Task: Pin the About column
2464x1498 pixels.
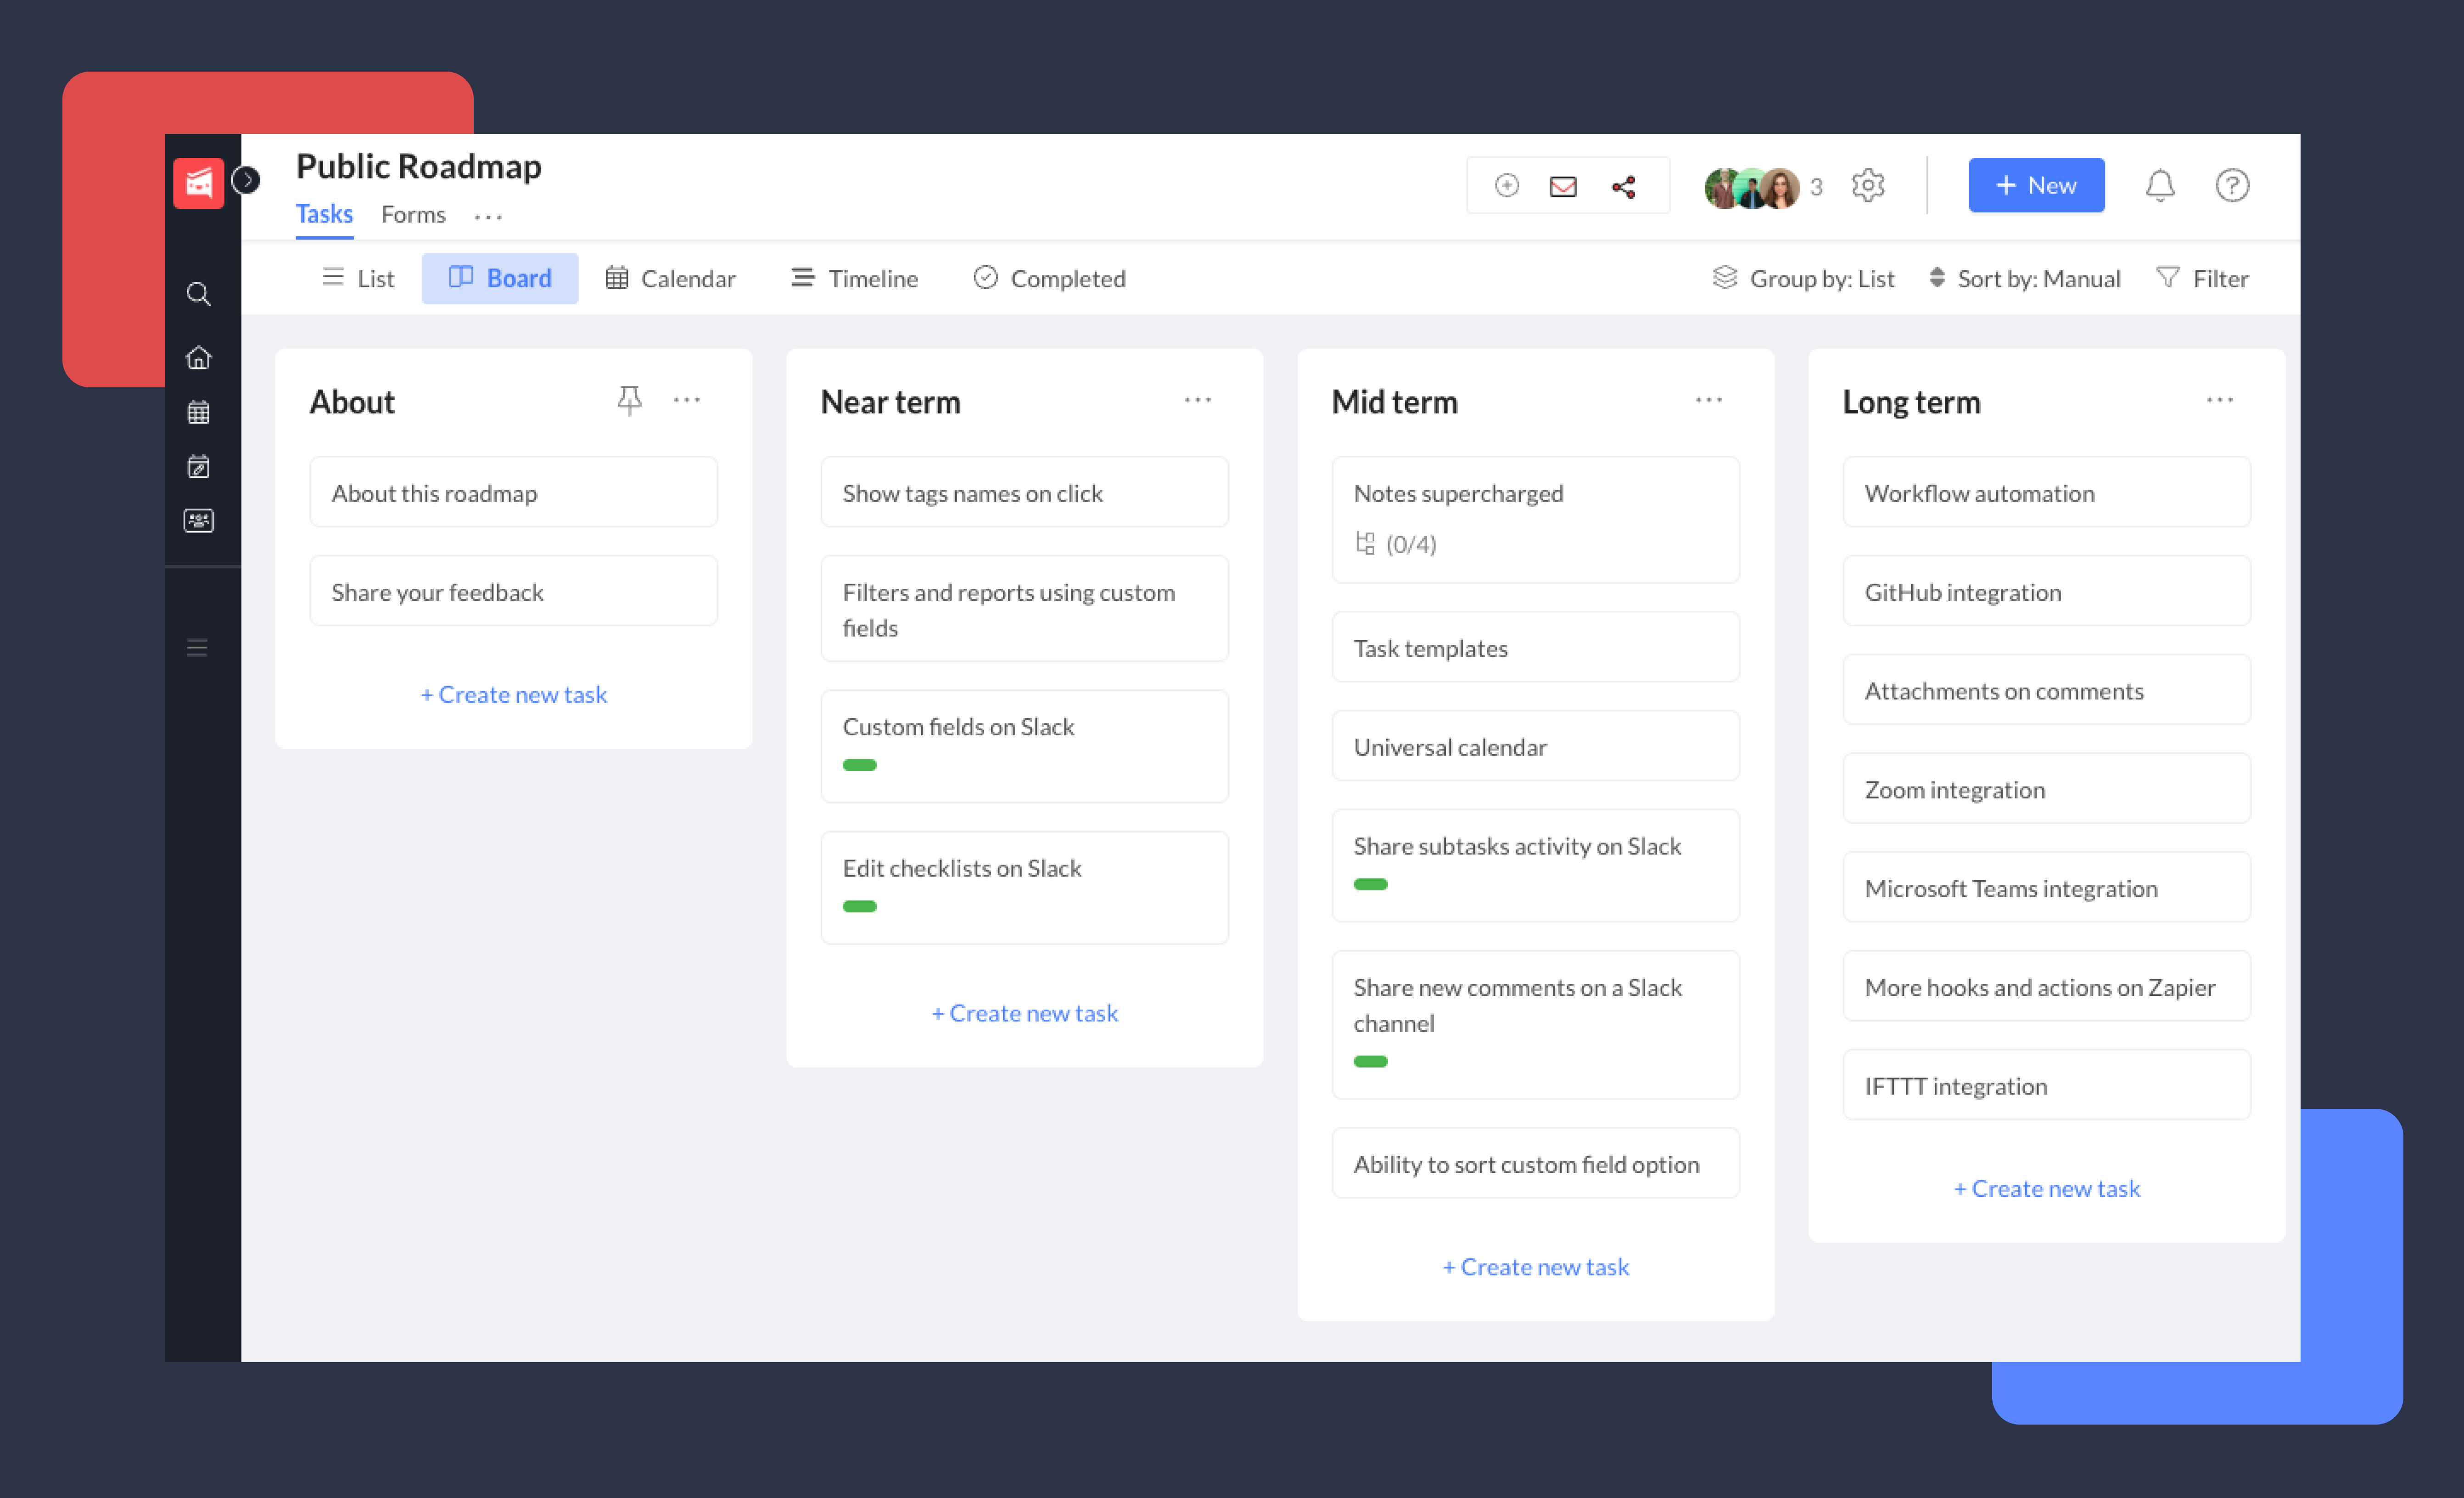Action: click(630, 400)
